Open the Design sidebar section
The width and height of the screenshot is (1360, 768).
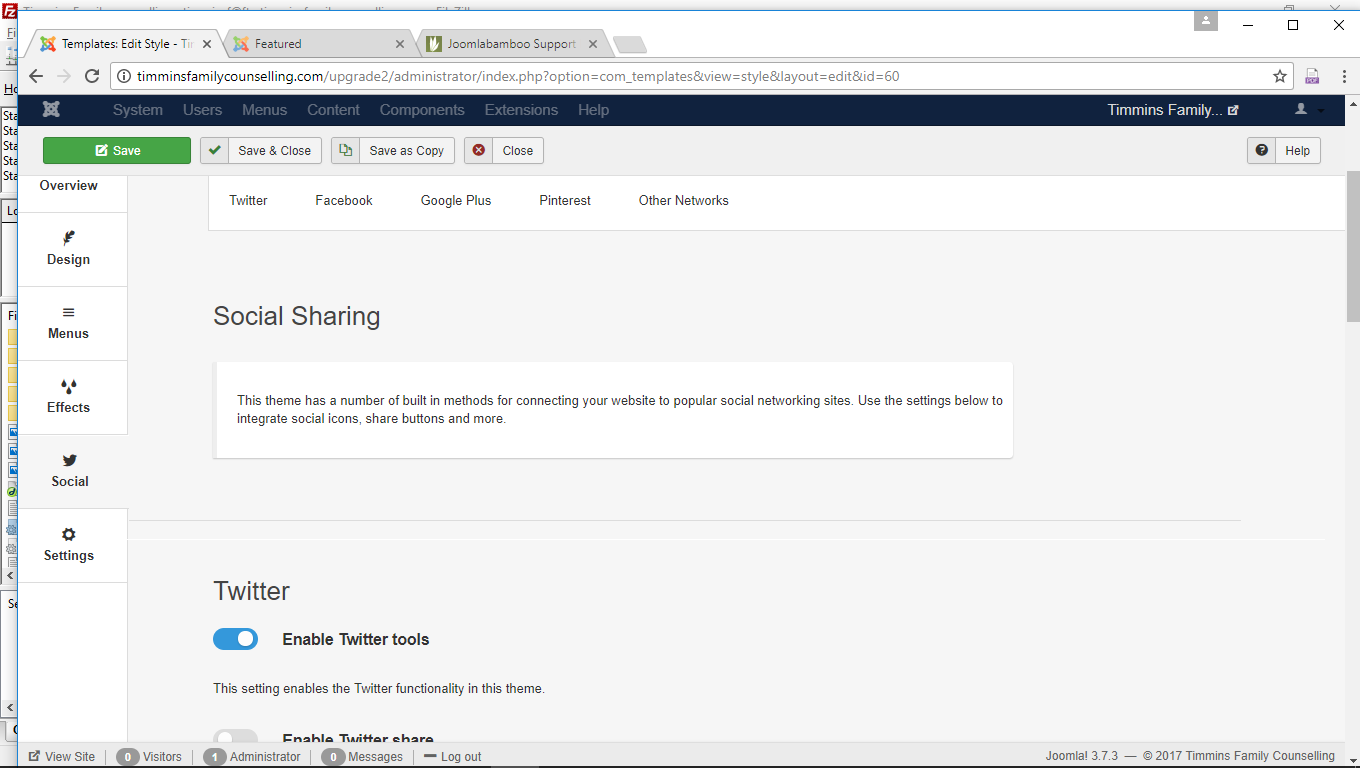click(x=69, y=249)
